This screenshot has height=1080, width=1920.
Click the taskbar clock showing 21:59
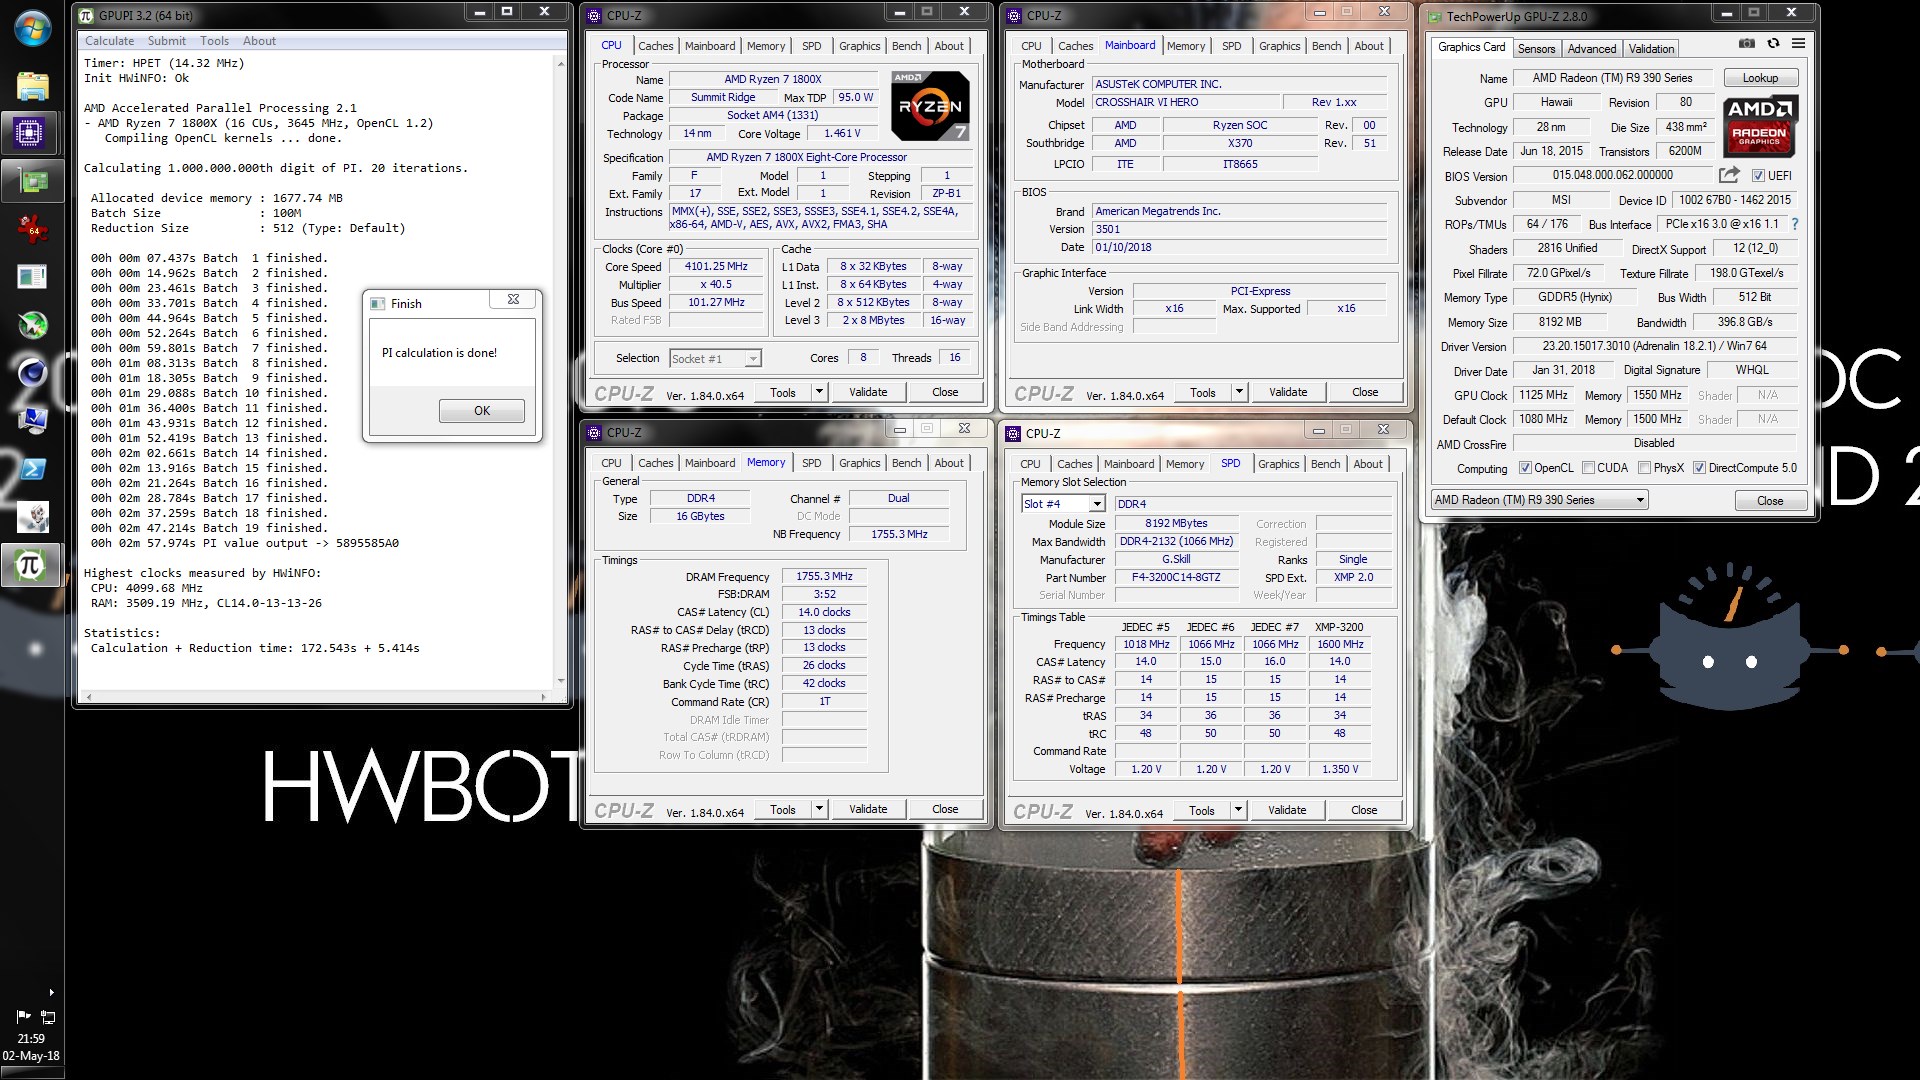click(x=31, y=1039)
